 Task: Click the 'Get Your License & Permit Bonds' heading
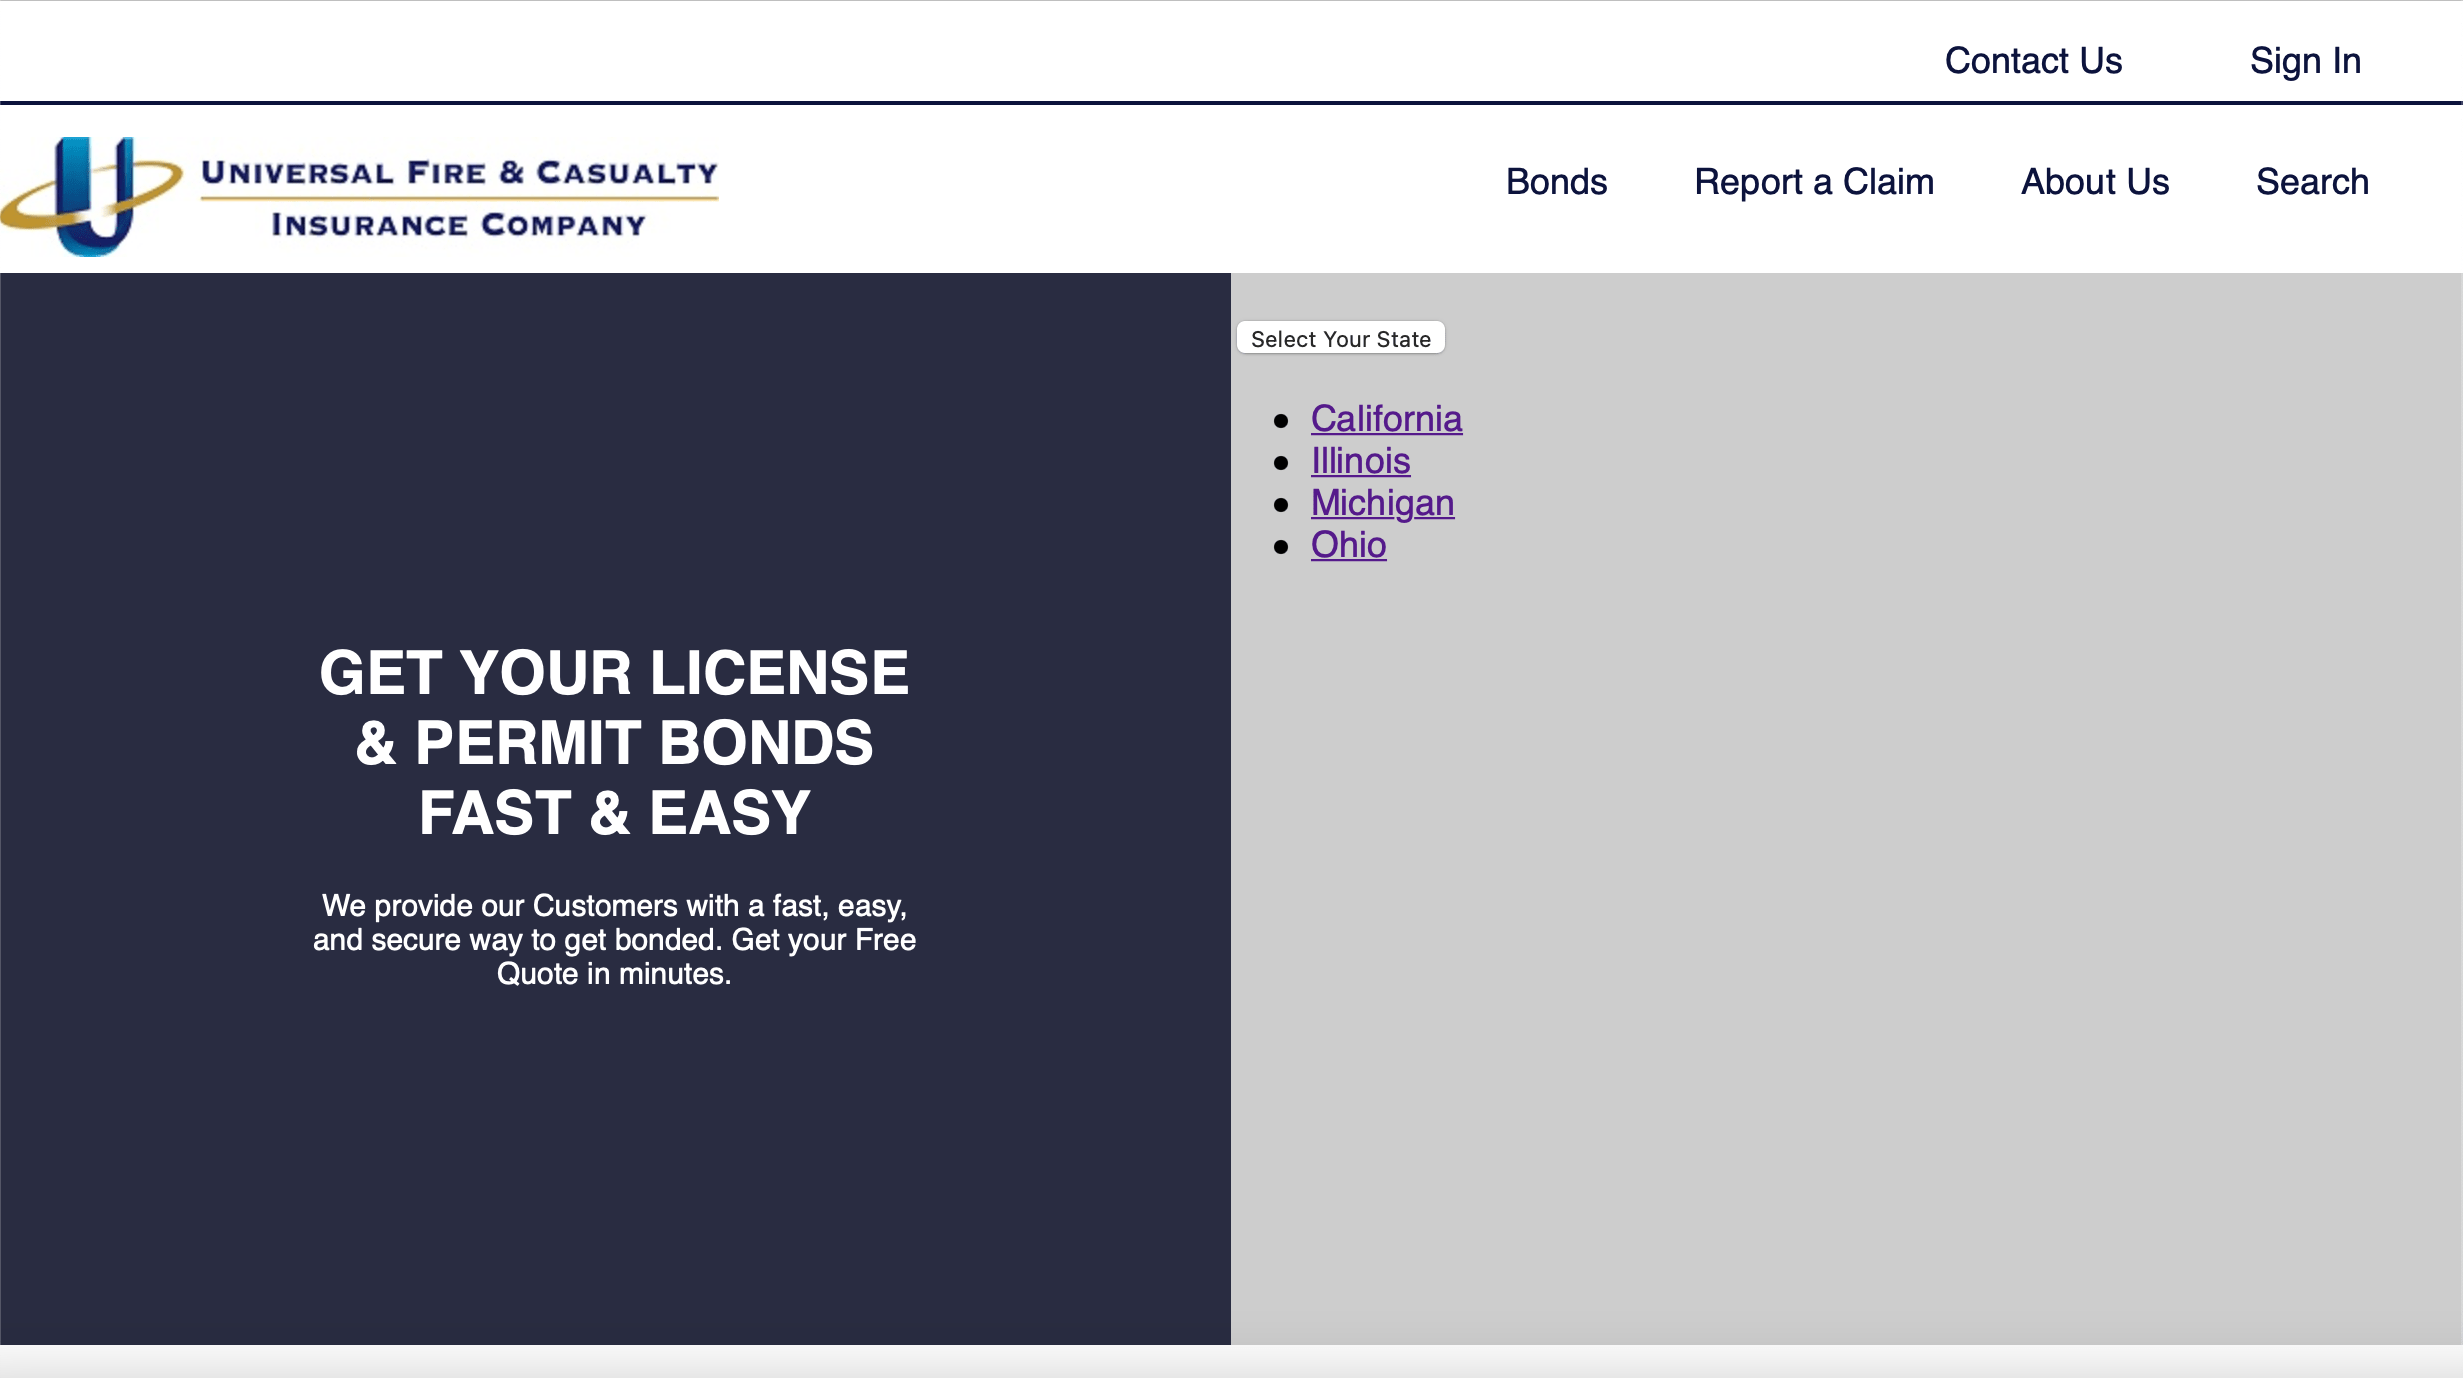614,742
